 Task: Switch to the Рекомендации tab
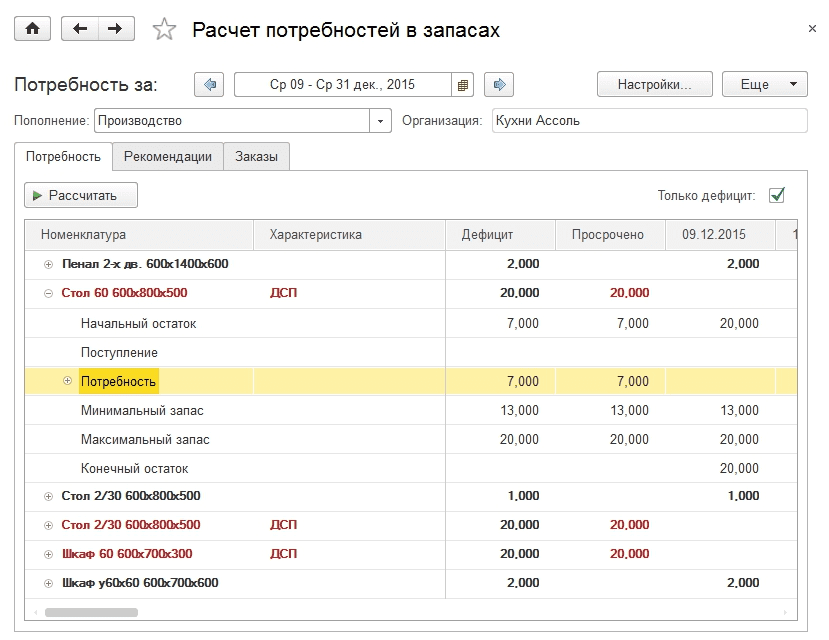tap(167, 156)
